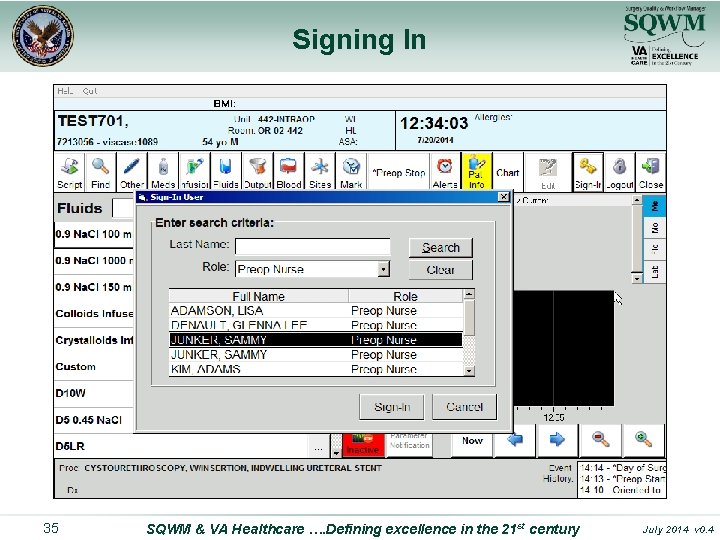Click the Clear button in dialog
This screenshot has width=720, height=540.
(x=440, y=270)
